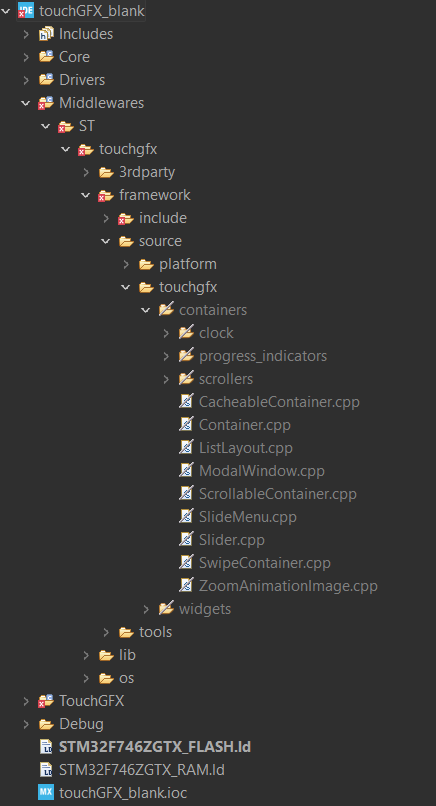Click the Container.cpp file icon
This screenshot has height=806, width=436.
tap(186, 425)
